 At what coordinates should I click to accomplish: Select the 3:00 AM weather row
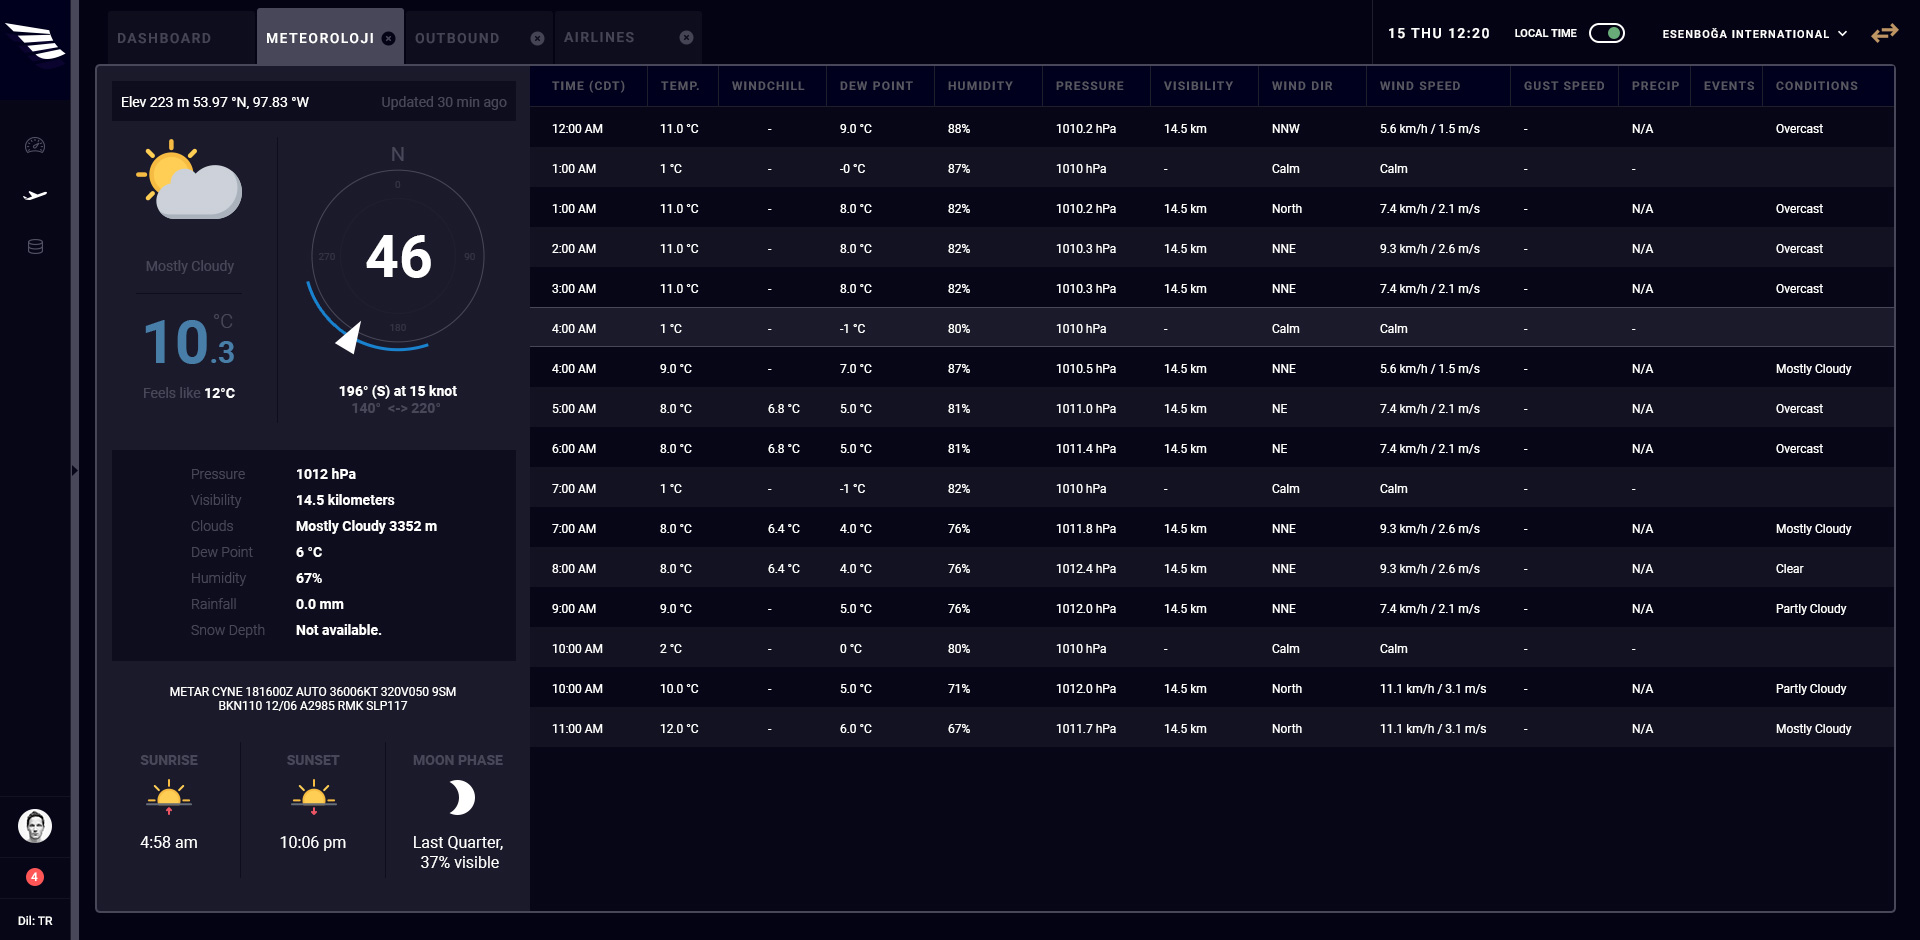[x=1212, y=289]
